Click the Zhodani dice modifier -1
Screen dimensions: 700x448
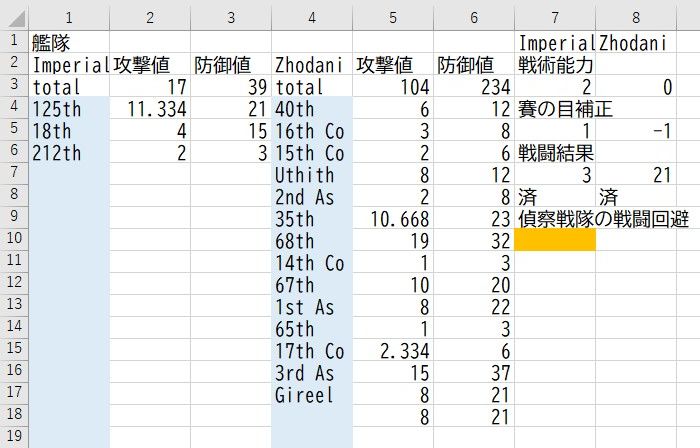pos(636,130)
